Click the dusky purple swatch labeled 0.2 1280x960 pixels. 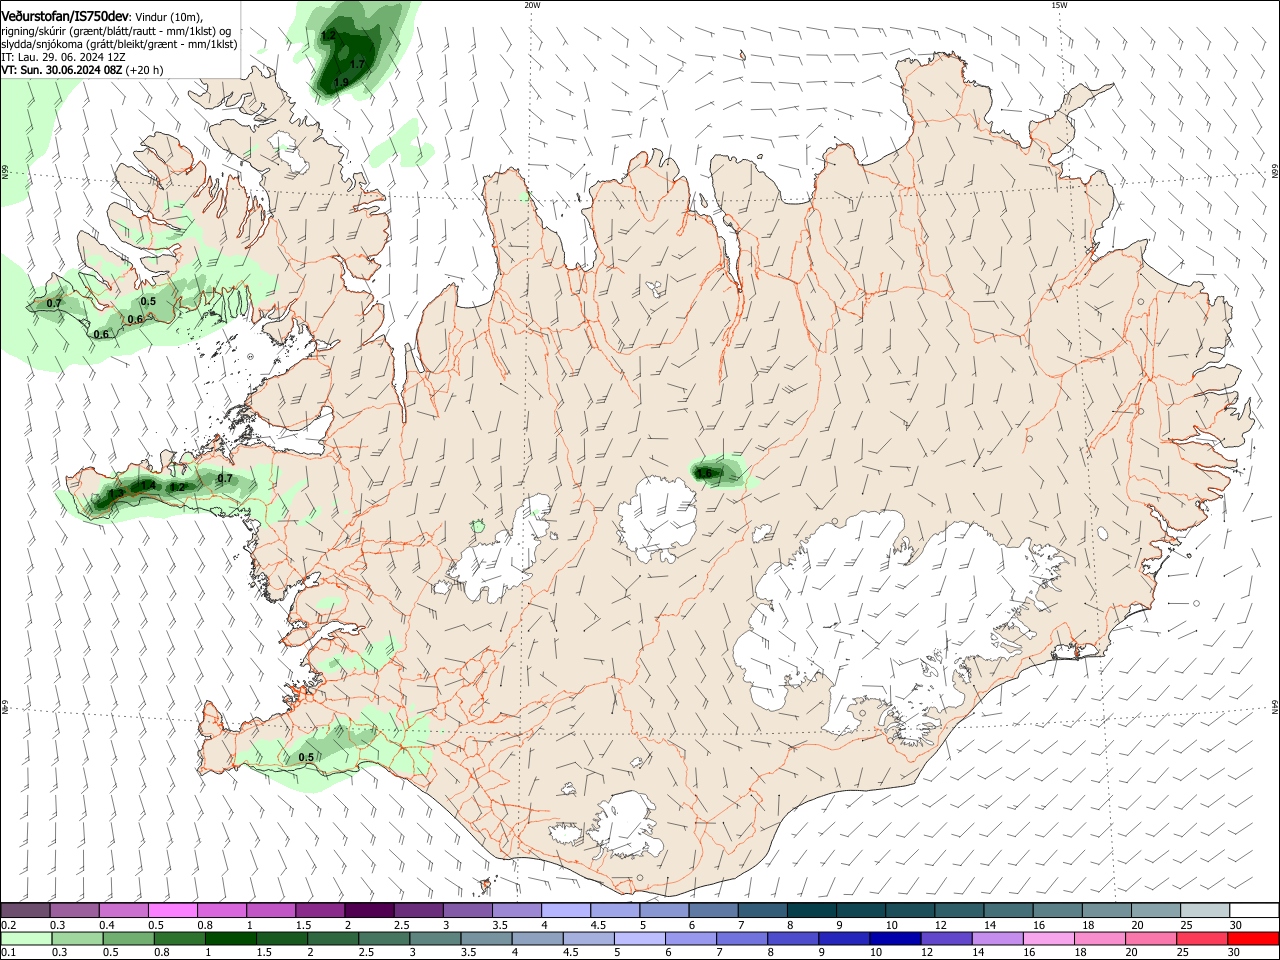[25, 911]
